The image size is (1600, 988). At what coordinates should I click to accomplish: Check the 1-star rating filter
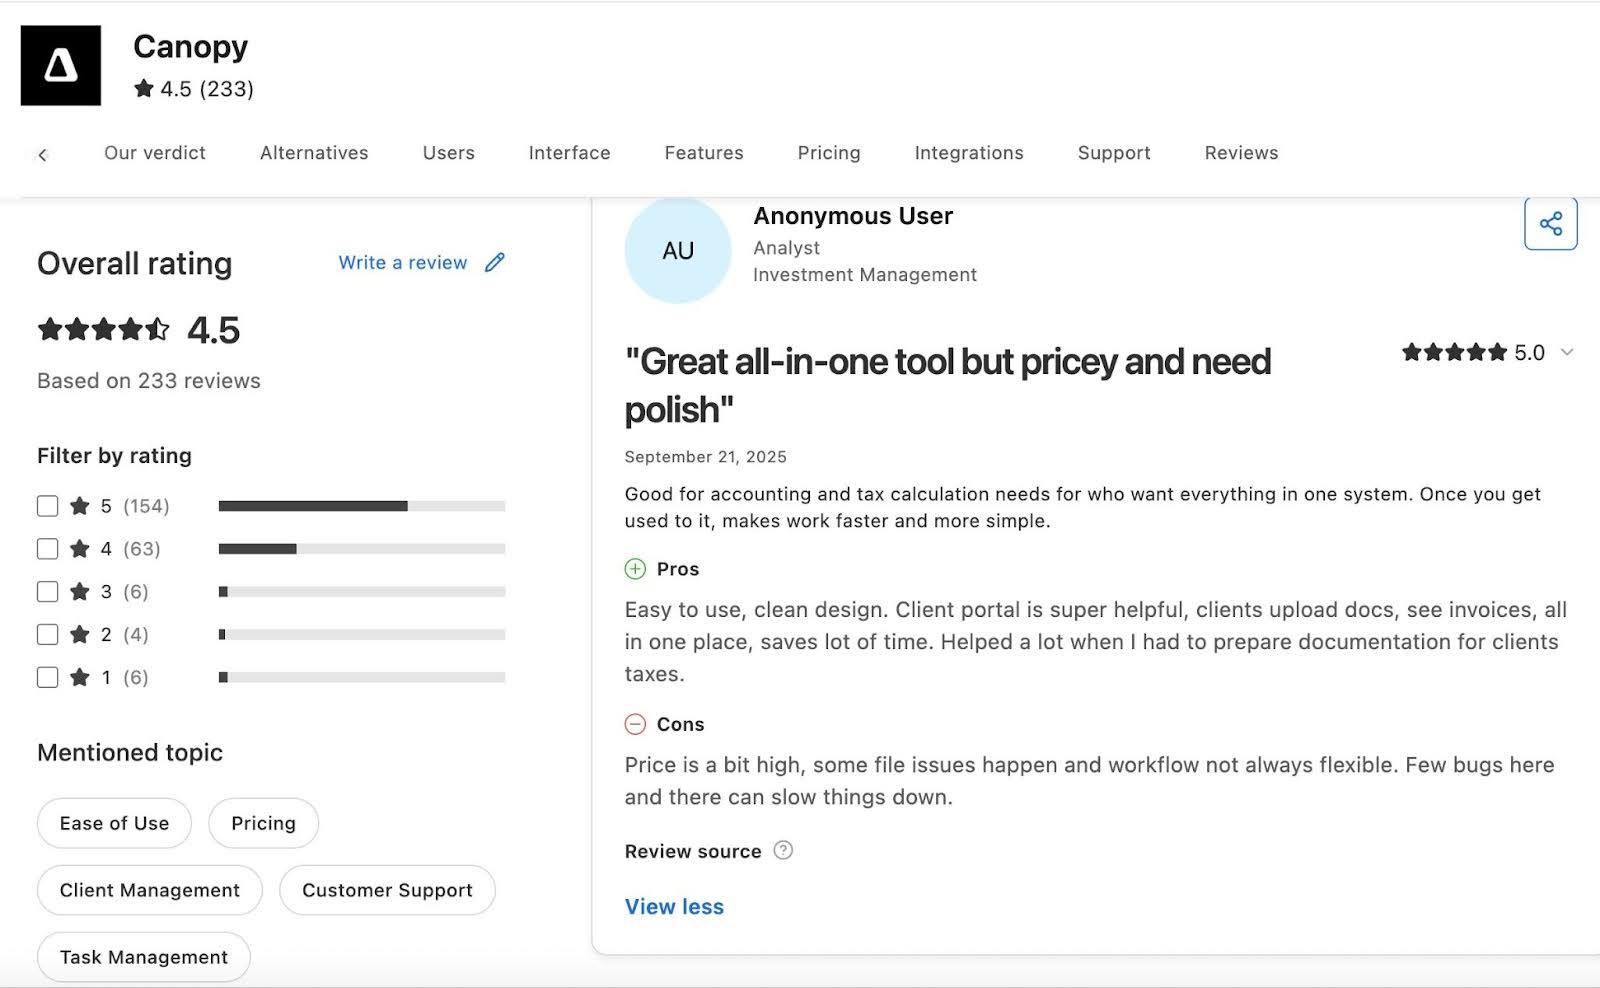(x=47, y=677)
